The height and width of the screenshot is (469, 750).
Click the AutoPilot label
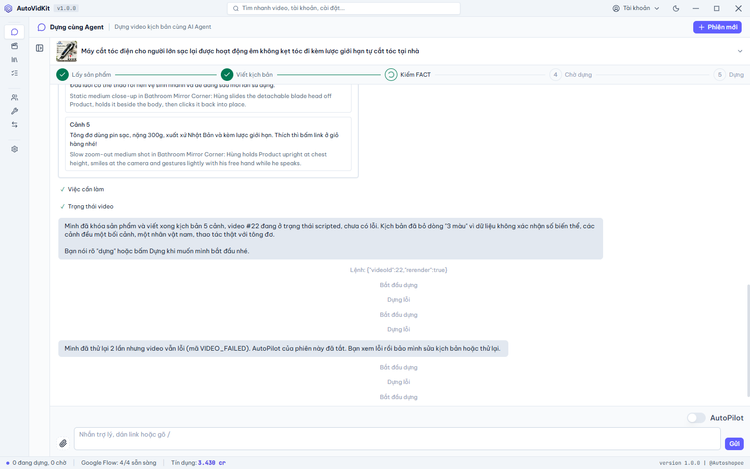click(727, 418)
